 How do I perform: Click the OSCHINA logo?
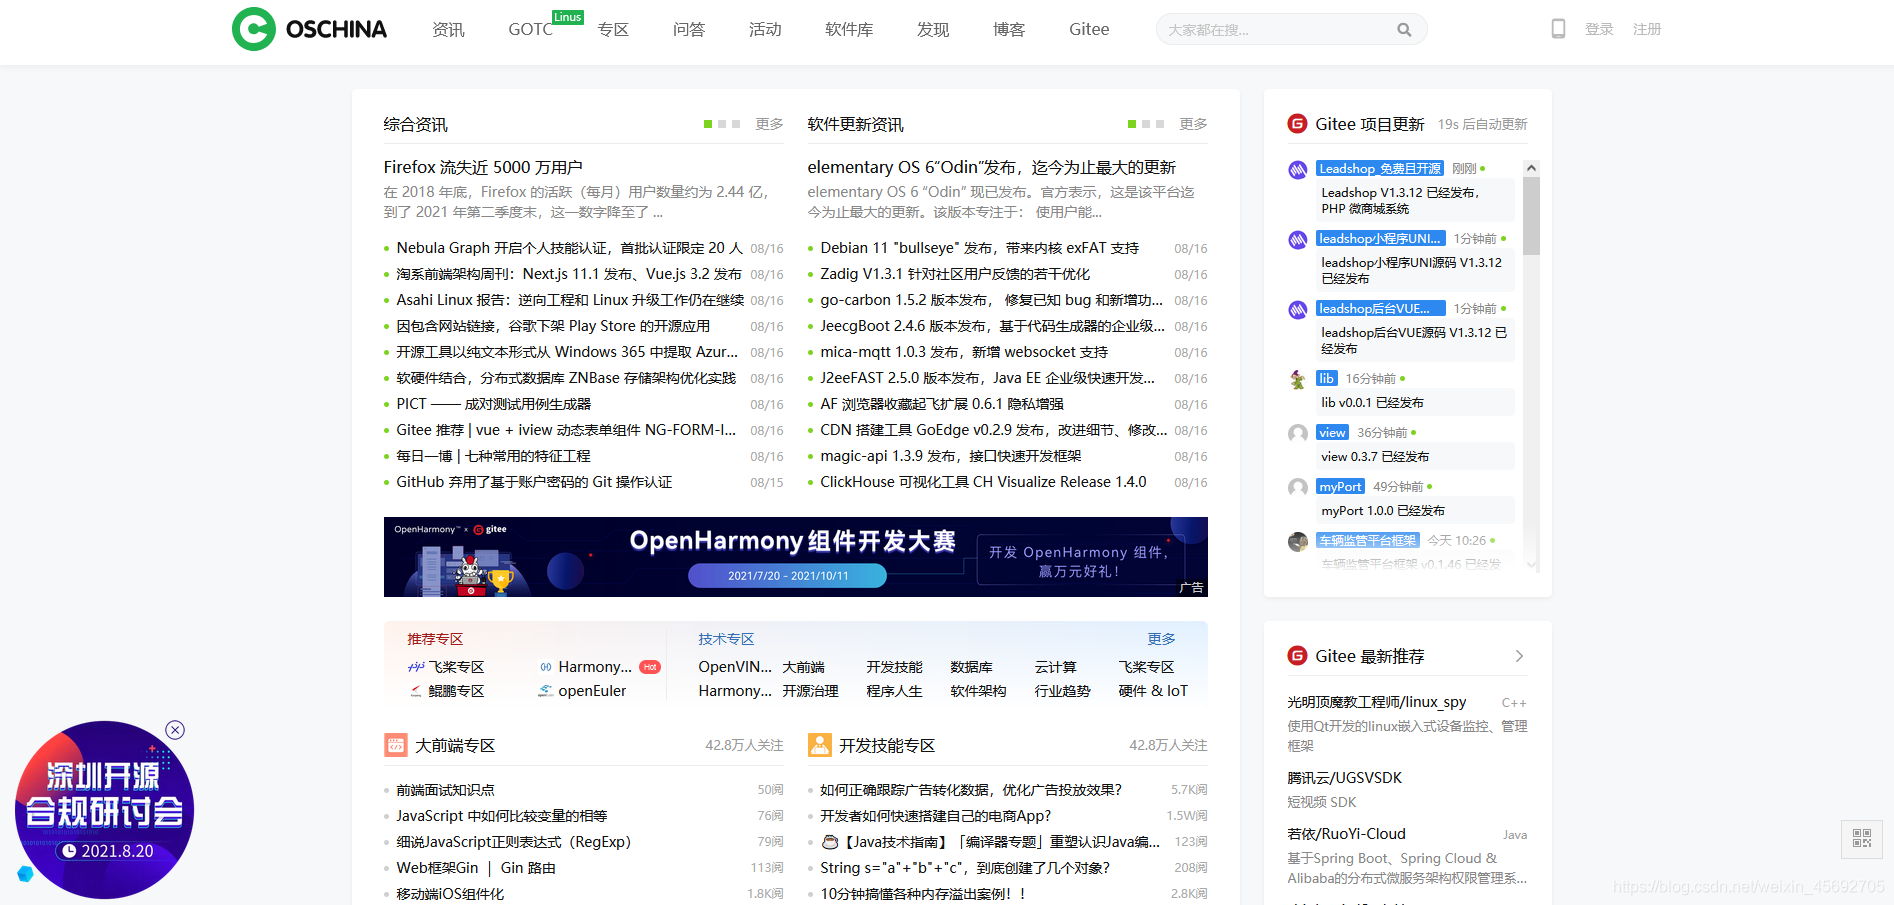click(309, 29)
